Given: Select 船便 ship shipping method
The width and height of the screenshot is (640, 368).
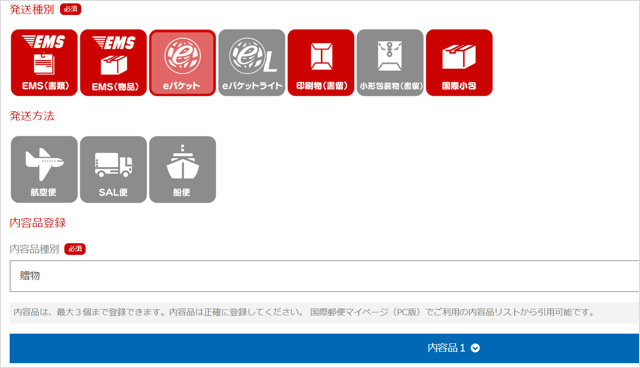Looking at the screenshot, I should click(x=182, y=169).
